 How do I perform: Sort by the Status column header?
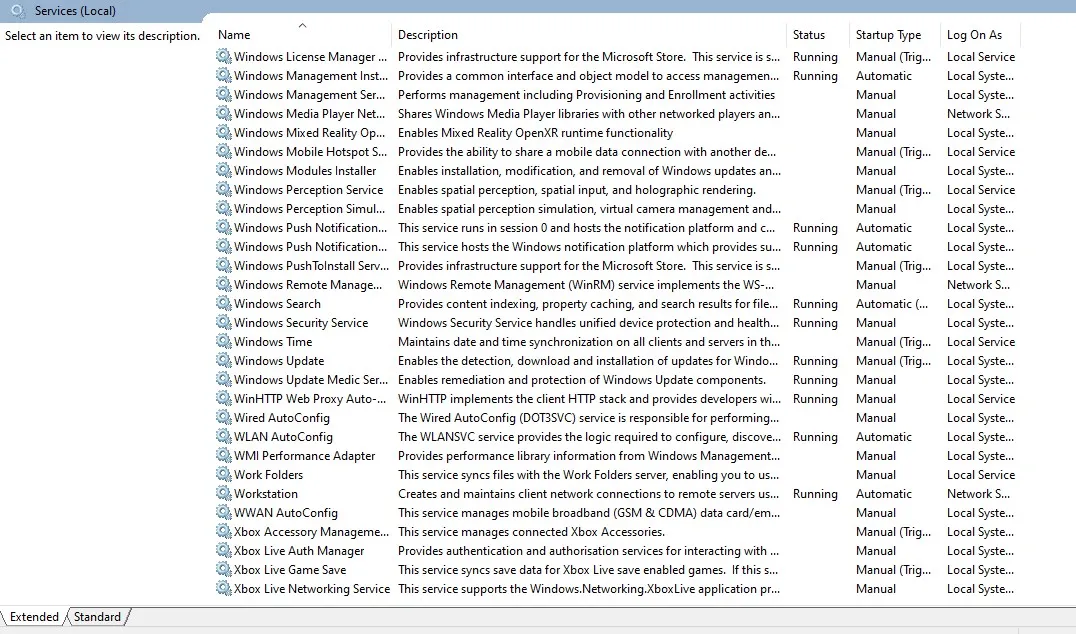[x=808, y=34]
